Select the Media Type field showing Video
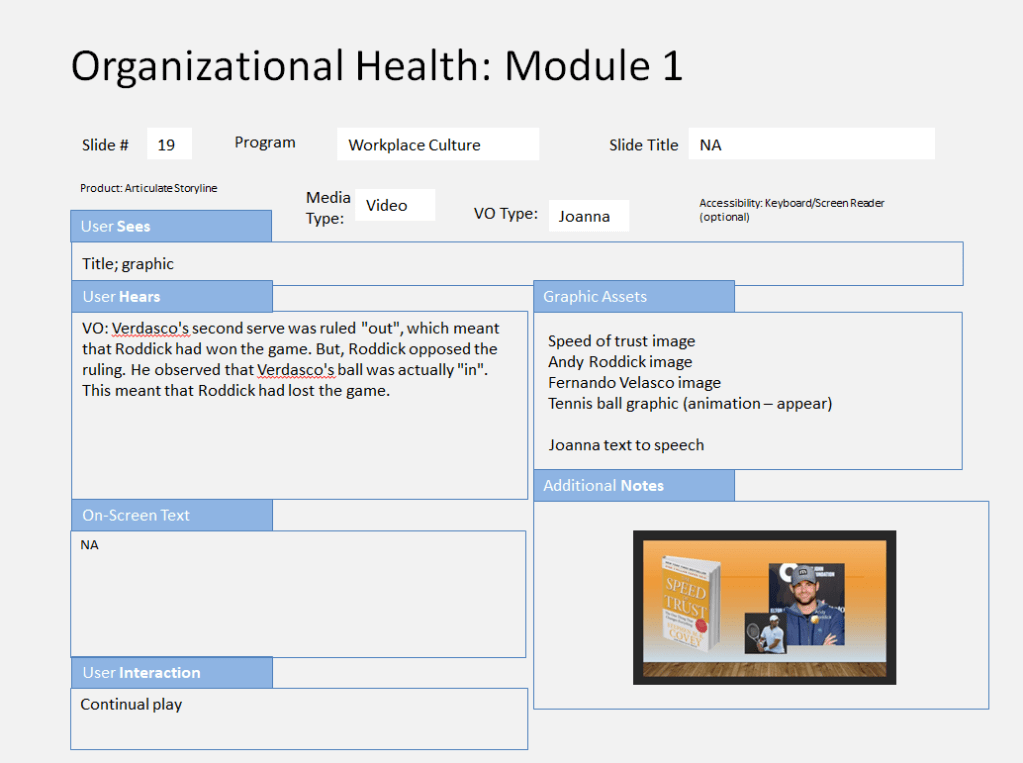The height and width of the screenshot is (763, 1023). click(394, 205)
